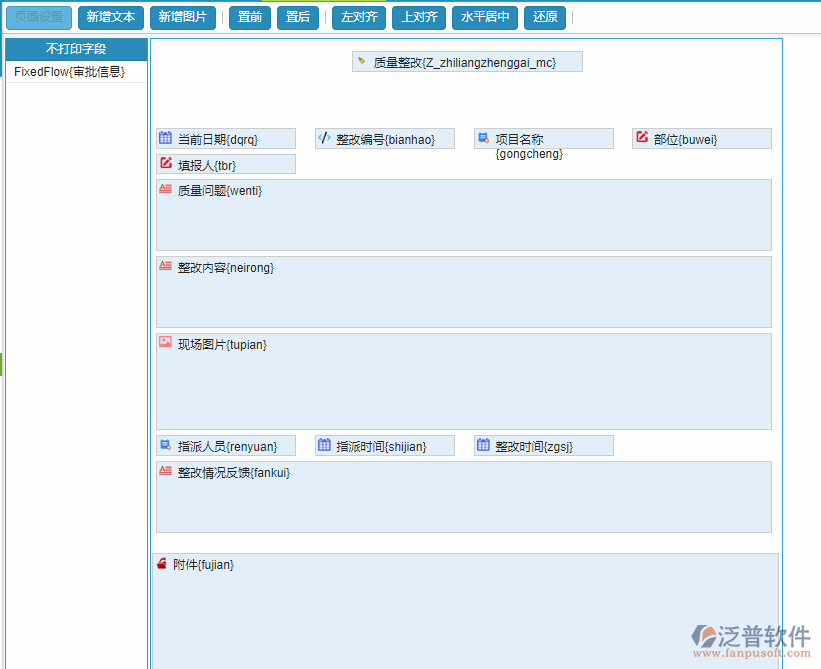Click the attachment icon beside 附件
Screen dimensions: 821x669
point(162,564)
